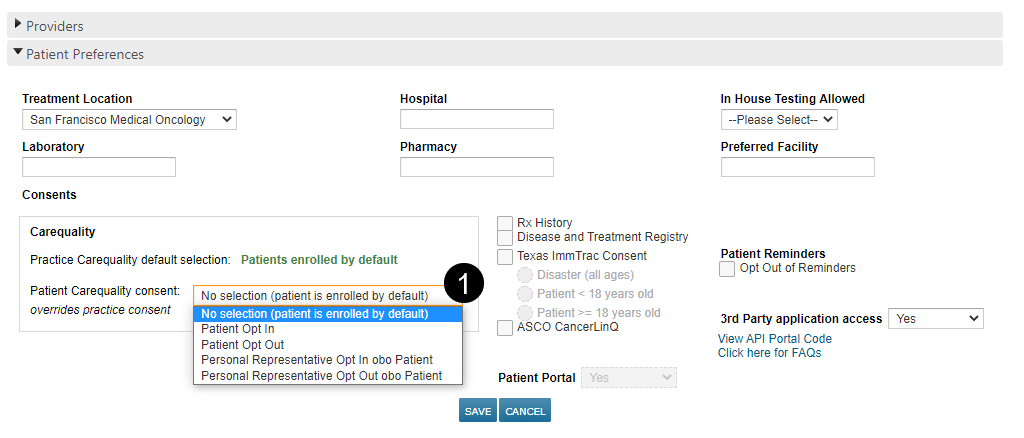Screen dimensions: 1024x438
Task: Choose Personal Representative Opt Out obo Patient
Action: pyautogui.click(x=321, y=376)
